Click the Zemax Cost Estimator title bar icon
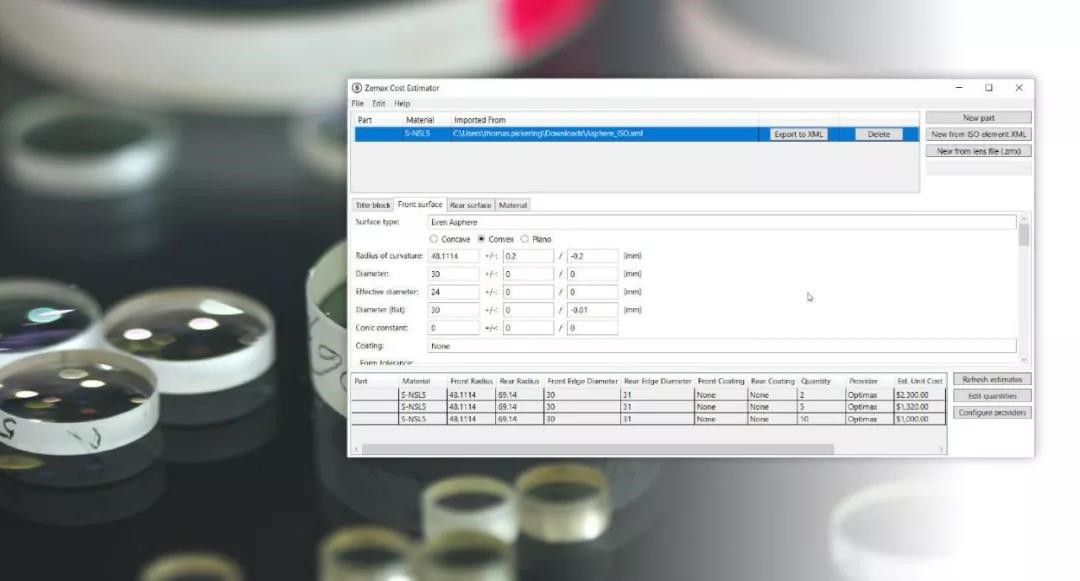Viewport: 1080px width, 581px height. pyautogui.click(x=357, y=88)
